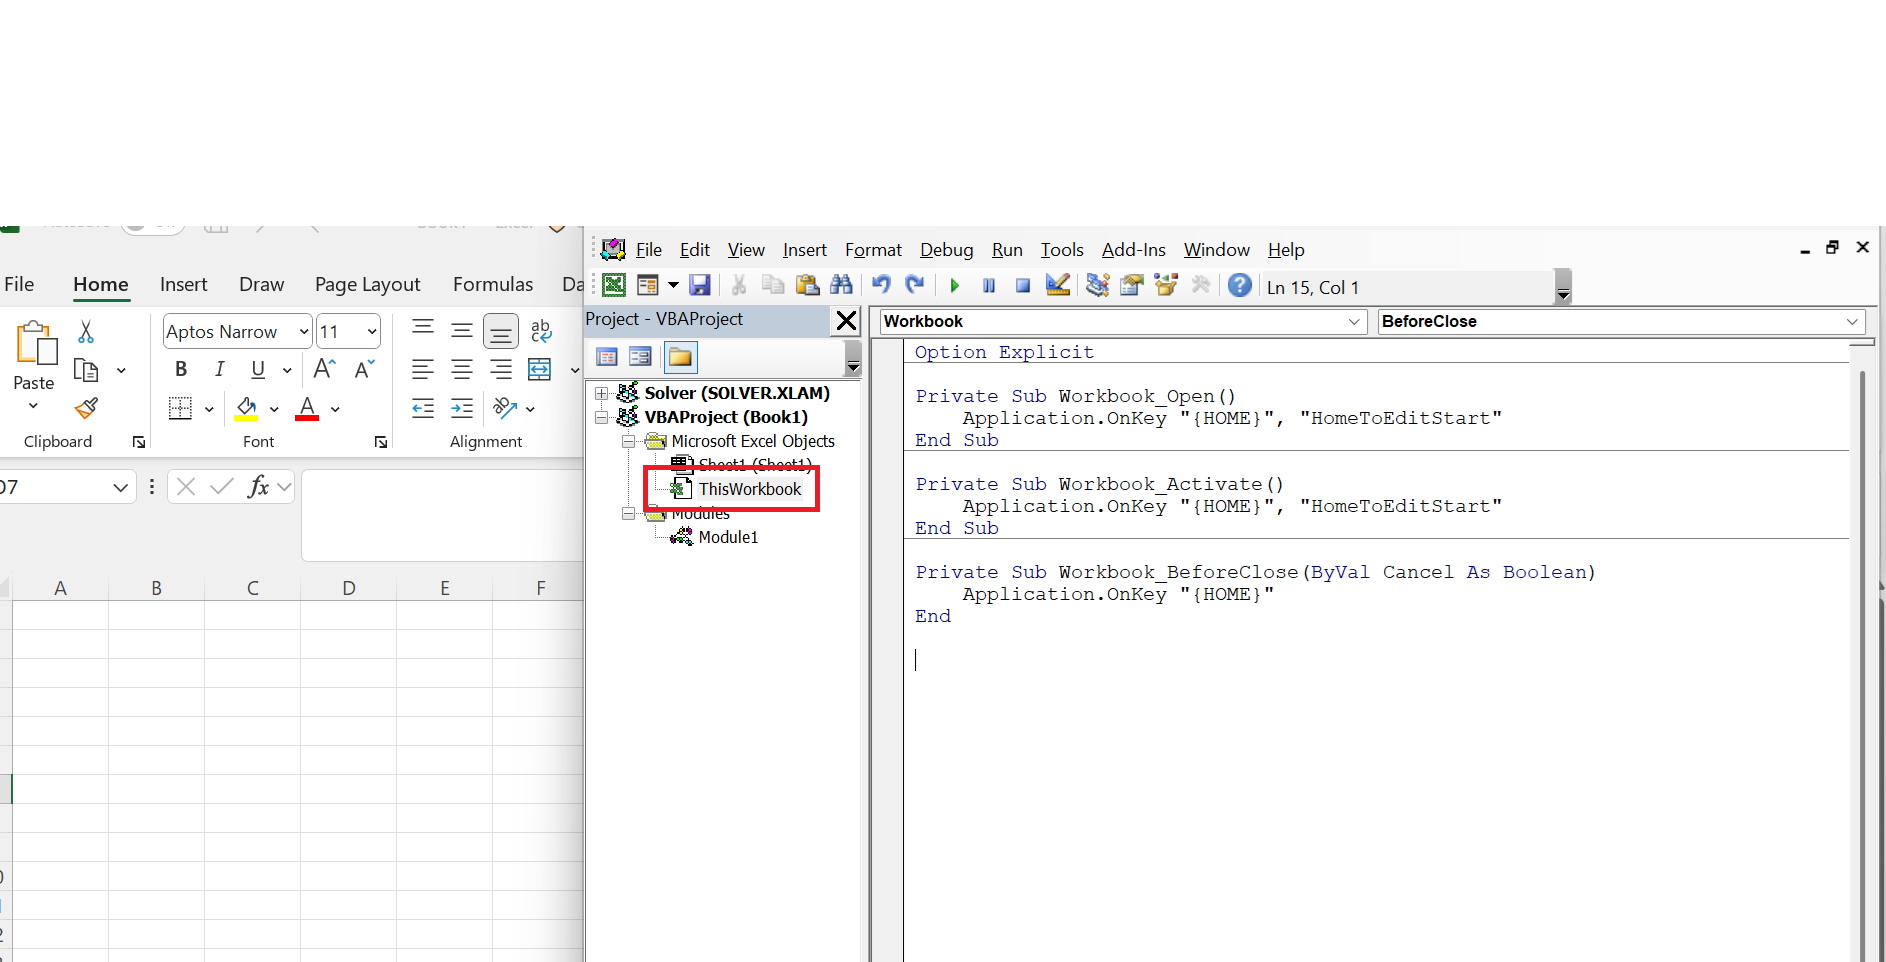
Task: Open the Aptos Narrow font dropdown
Action: (304, 331)
